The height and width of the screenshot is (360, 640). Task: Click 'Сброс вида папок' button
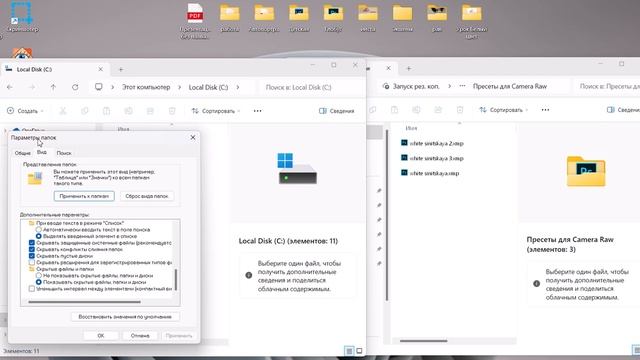147,196
